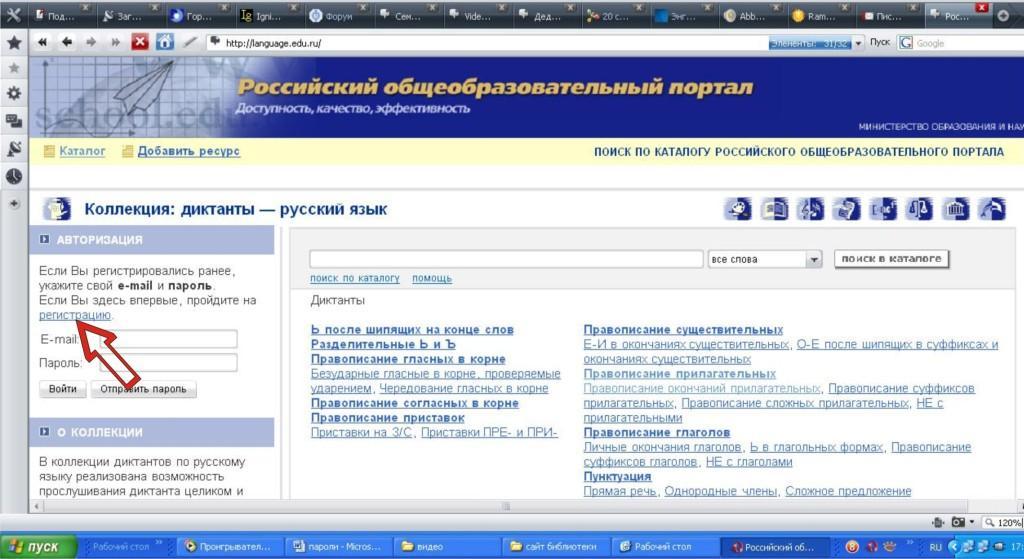Click the museum building collection icon

[x=956, y=209]
